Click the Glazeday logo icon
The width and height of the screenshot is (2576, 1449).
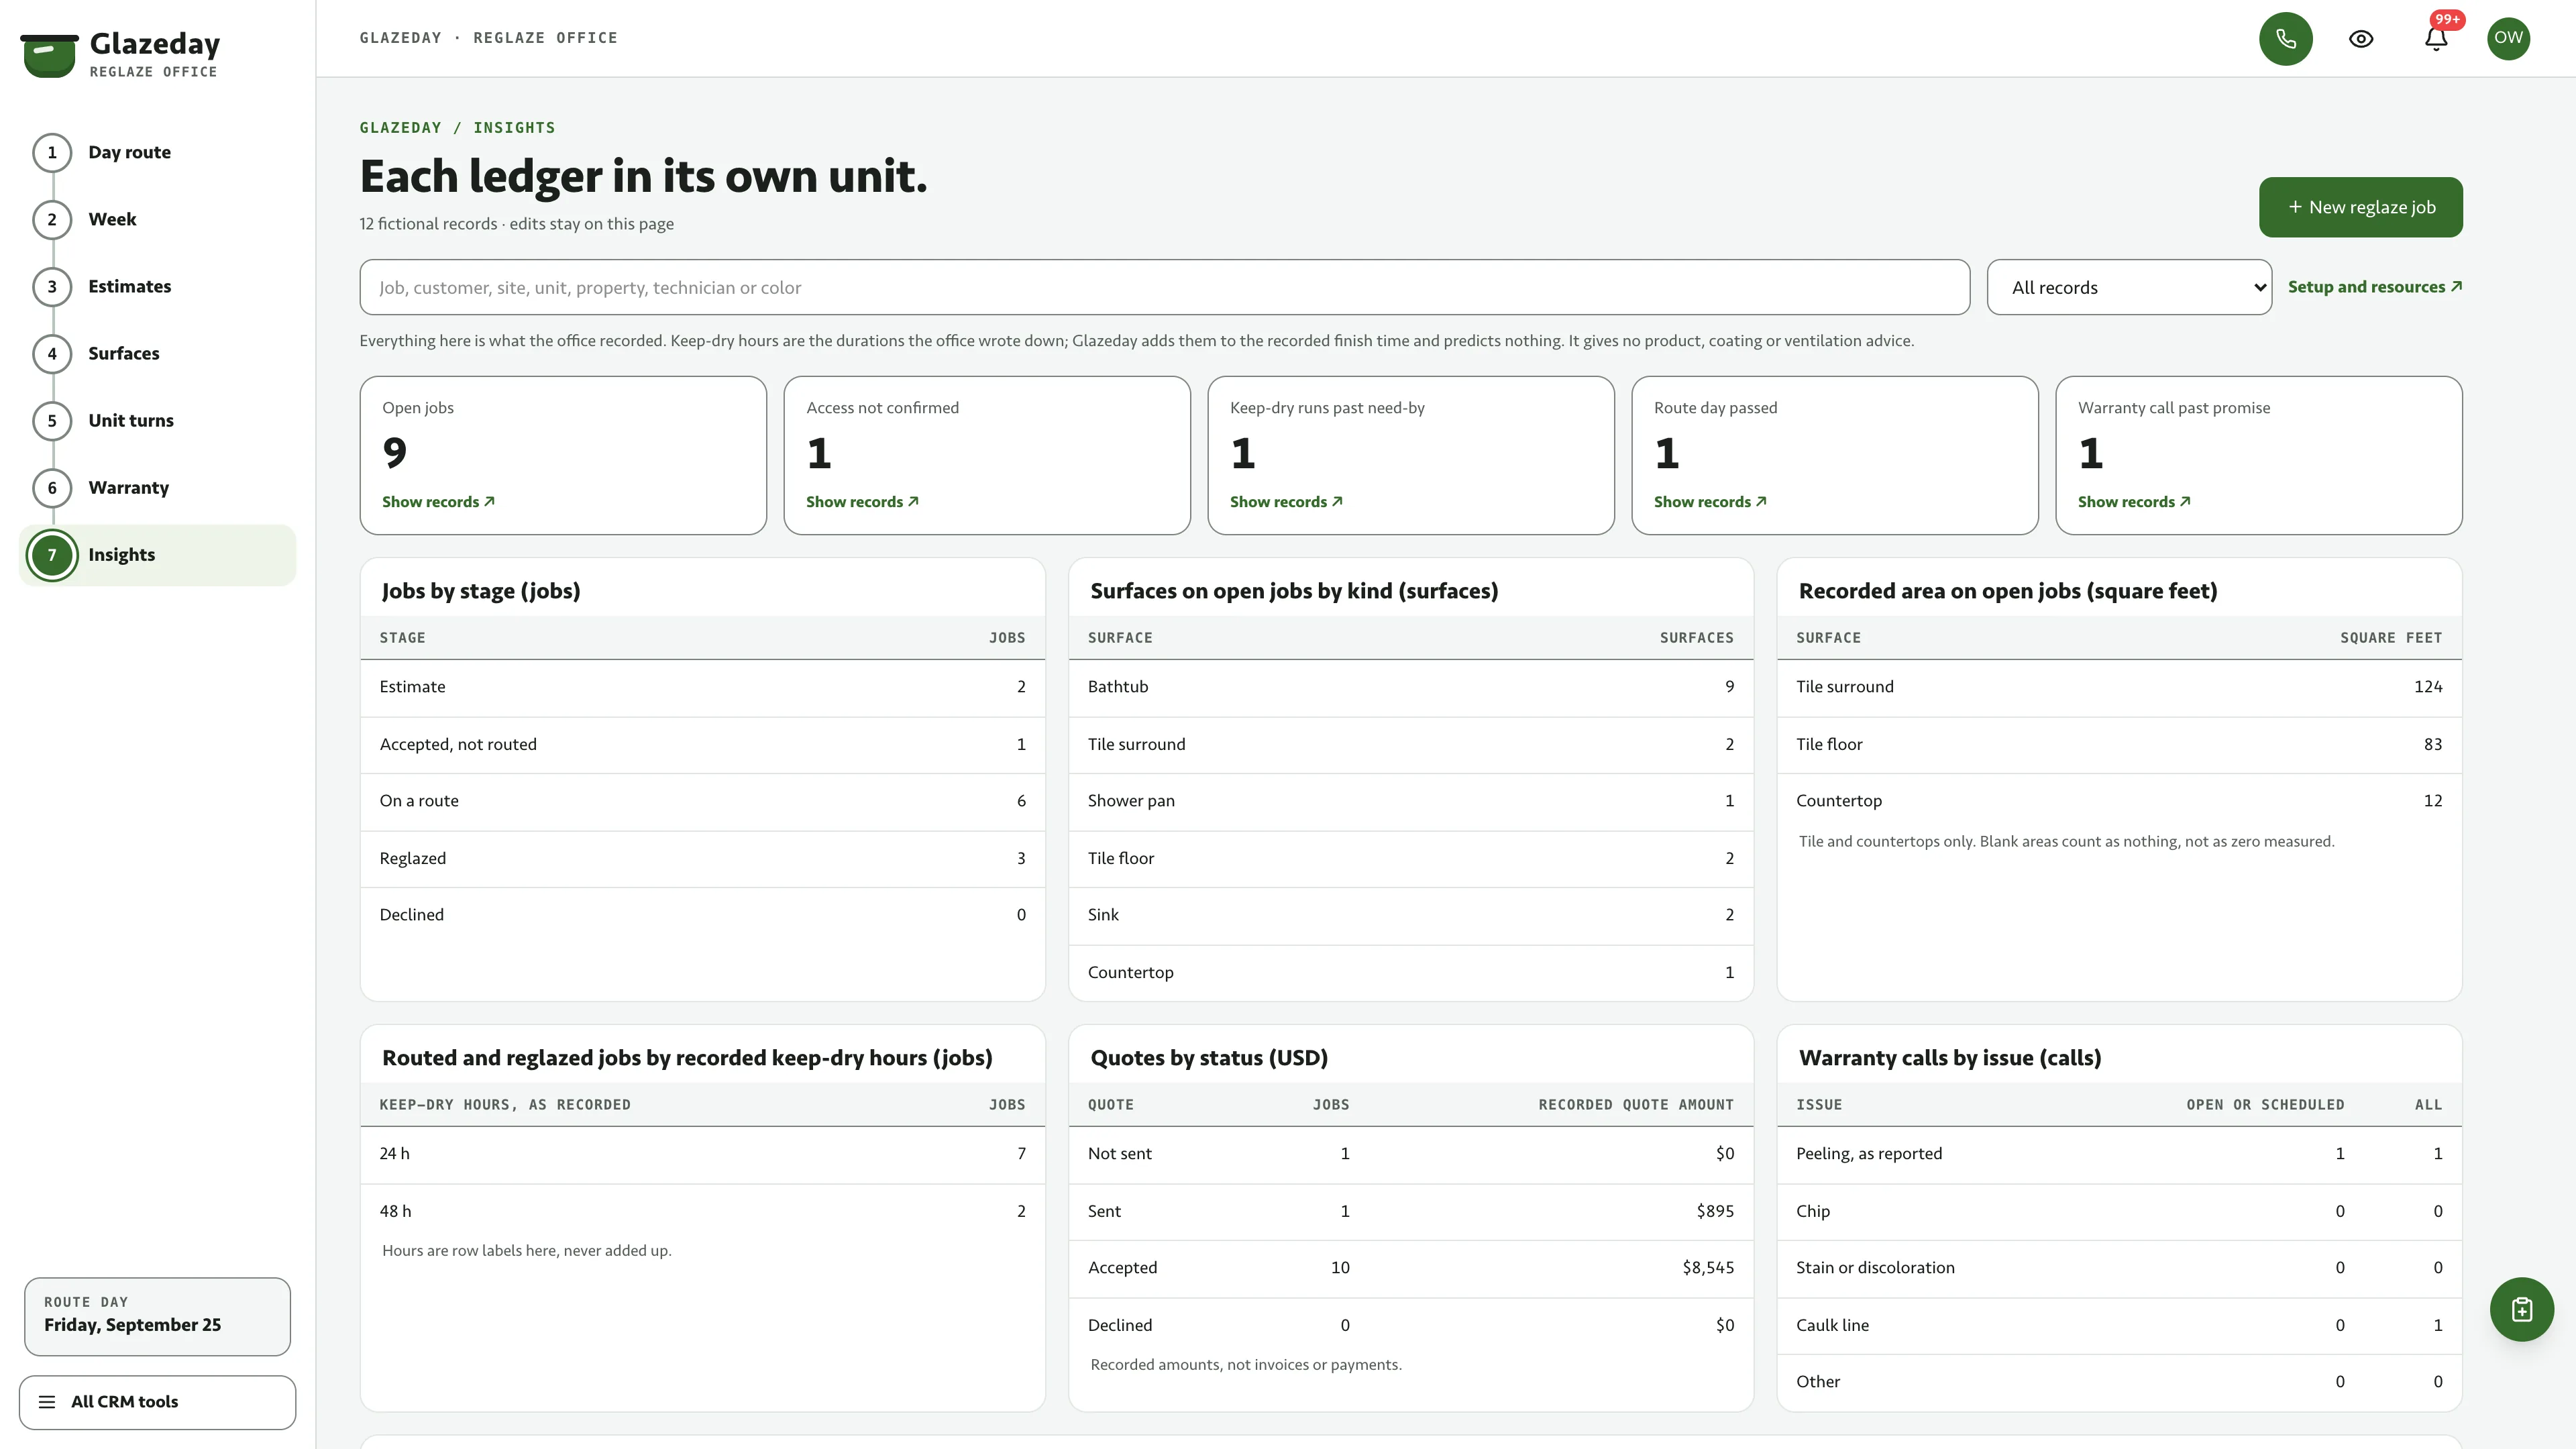click(x=49, y=55)
